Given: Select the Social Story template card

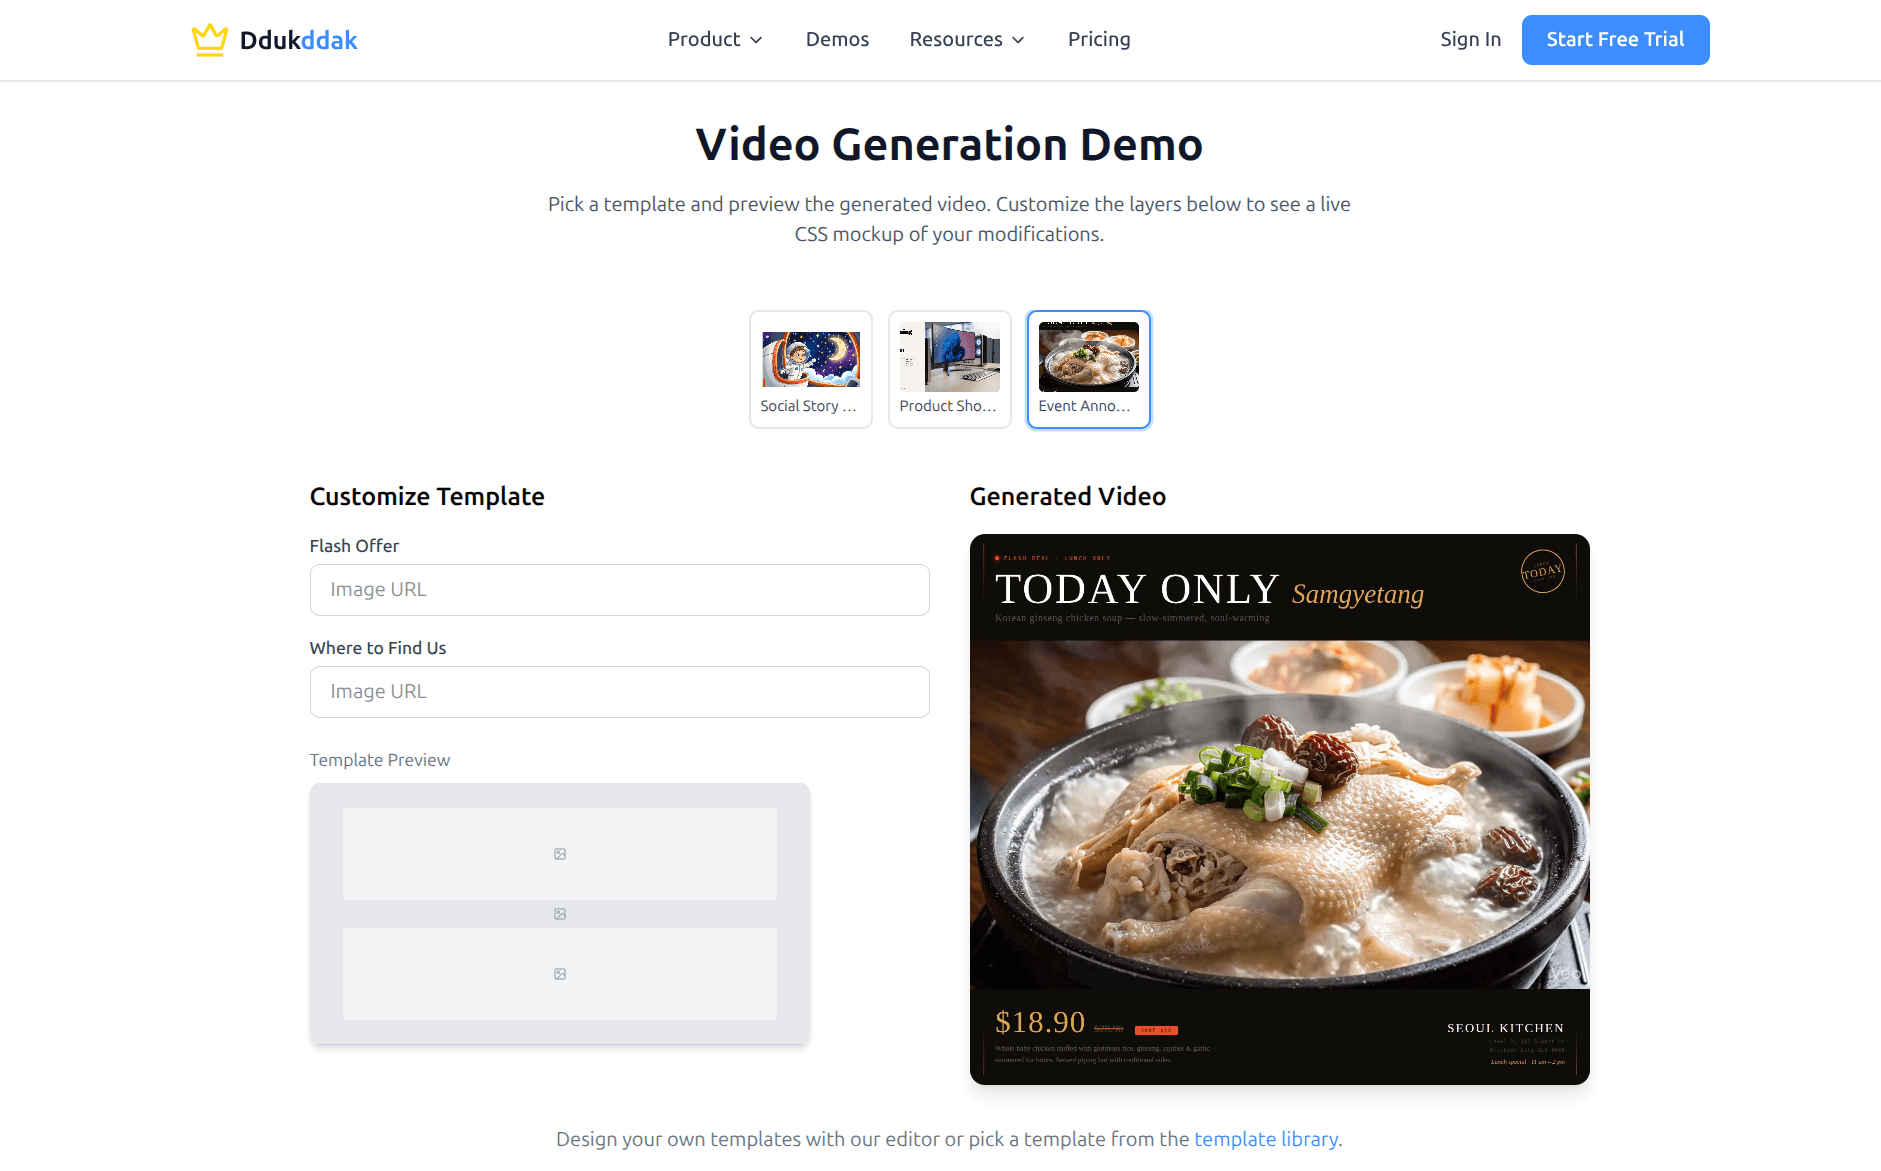Looking at the screenshot, I should 810,369.
